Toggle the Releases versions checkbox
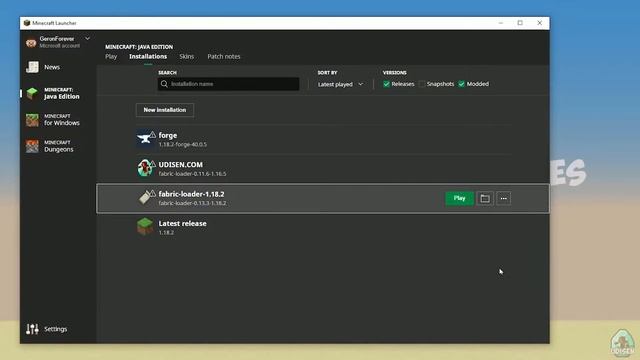640x360 pixels. [386, 84]
